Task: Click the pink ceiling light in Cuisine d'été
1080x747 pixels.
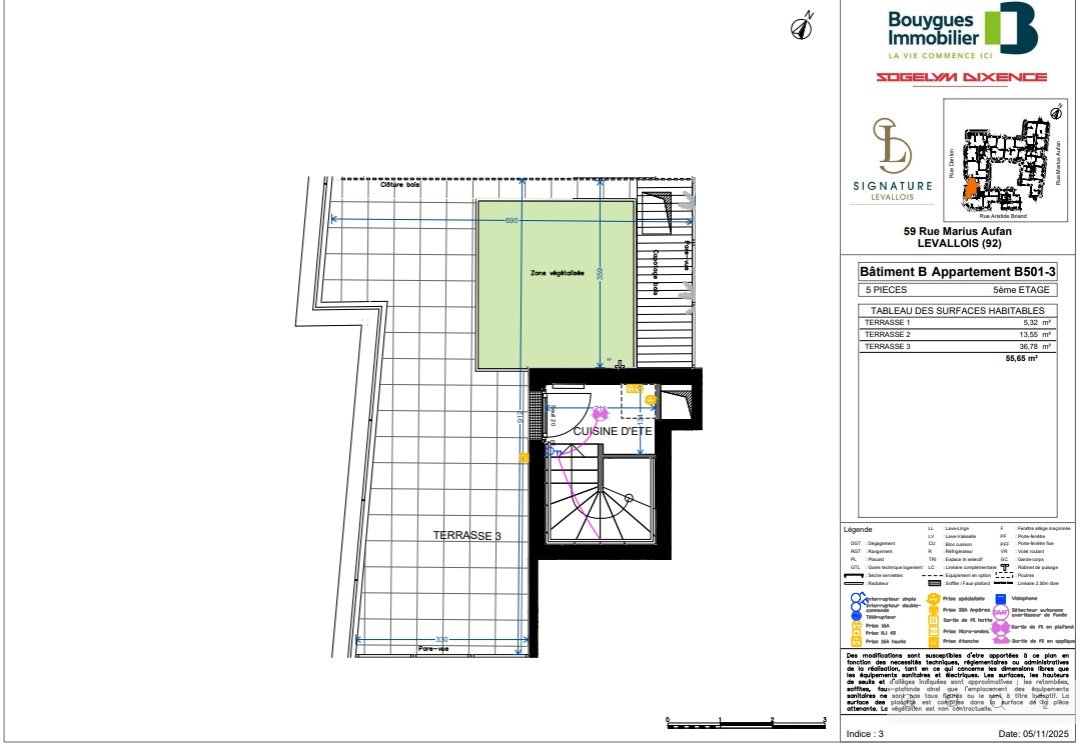Action: 600,414
